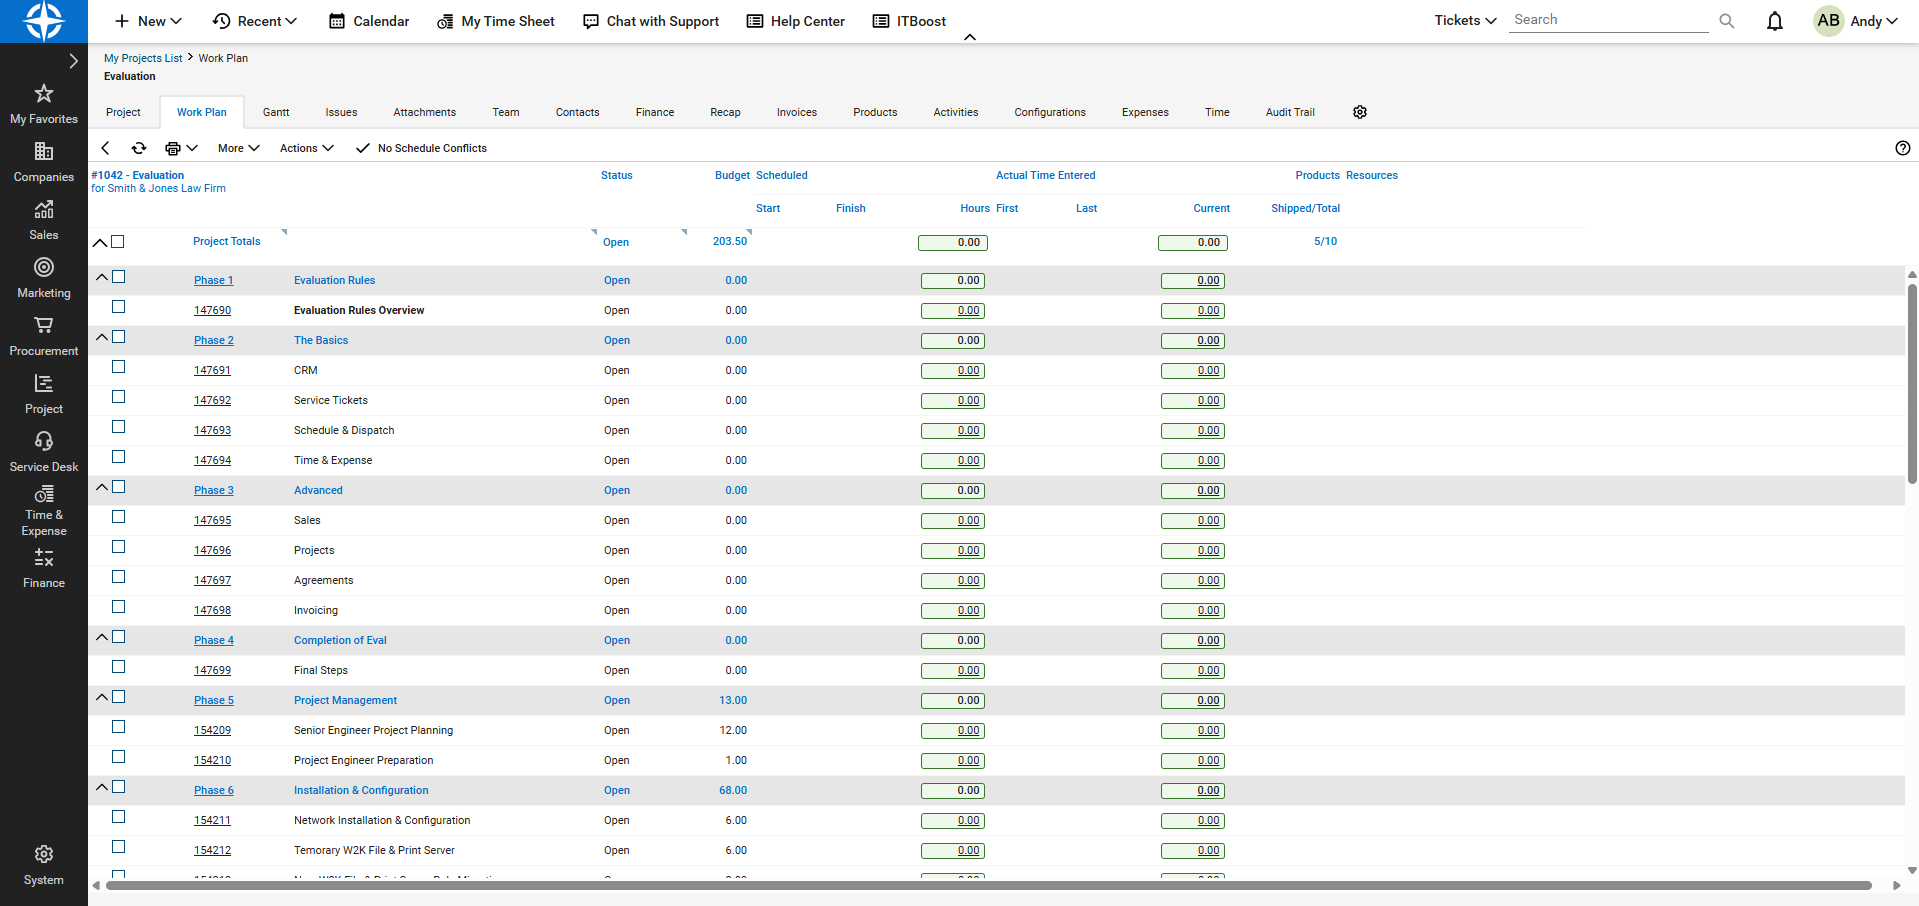Open ticket link 147692
This screenshot has height=906, width=1919.
[212, 400]
